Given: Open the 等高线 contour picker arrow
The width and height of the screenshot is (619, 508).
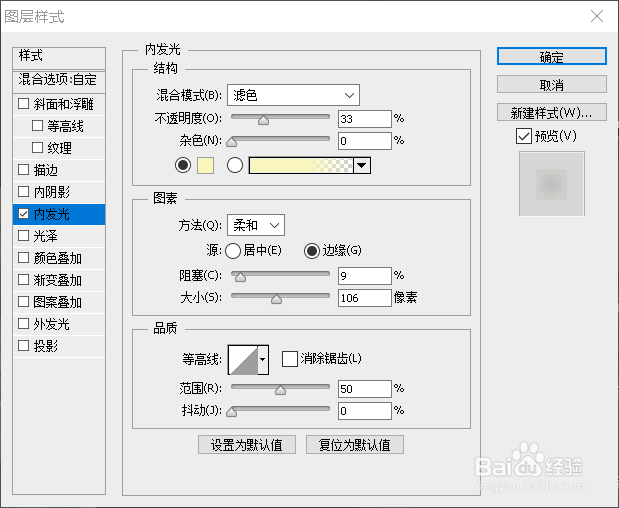Looking at the screenshot, I should [263, 359].
